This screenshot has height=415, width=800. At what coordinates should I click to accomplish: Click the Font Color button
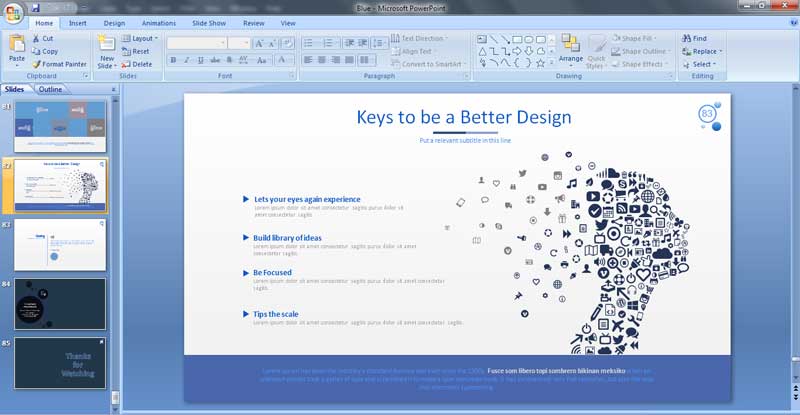tap(282, 60)
